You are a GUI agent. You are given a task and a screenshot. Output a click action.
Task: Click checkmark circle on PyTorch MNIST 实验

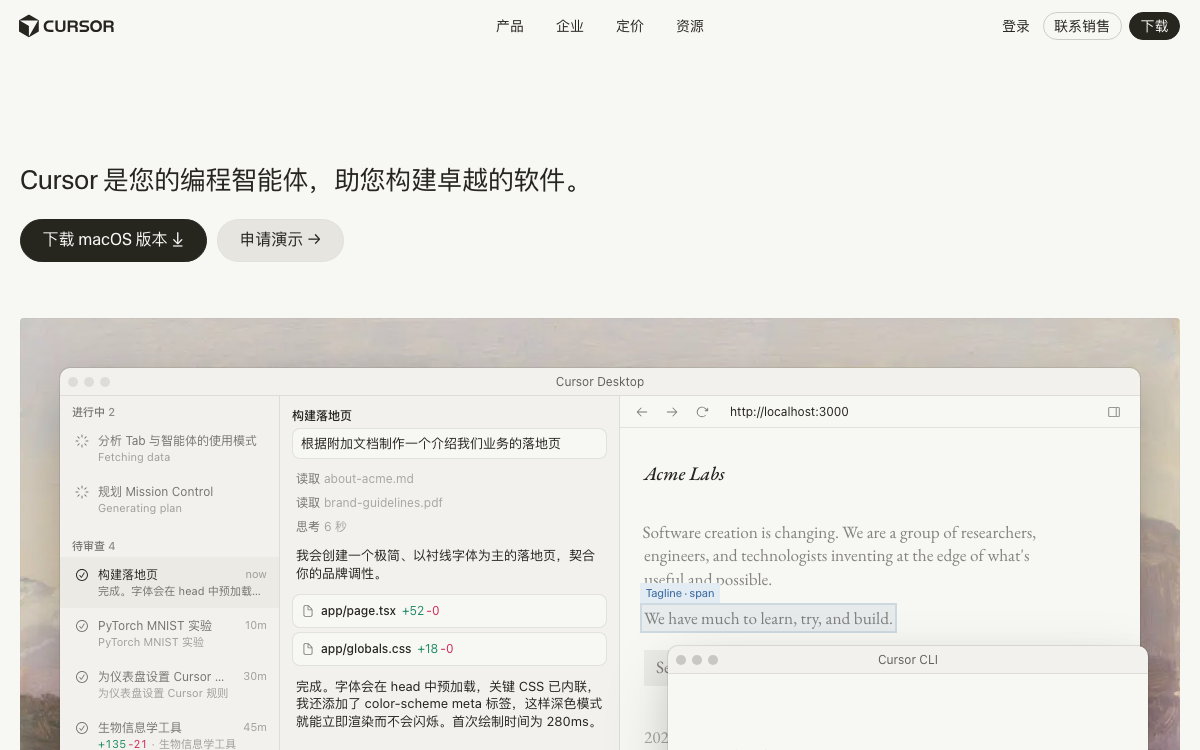(x=82, y=626)
